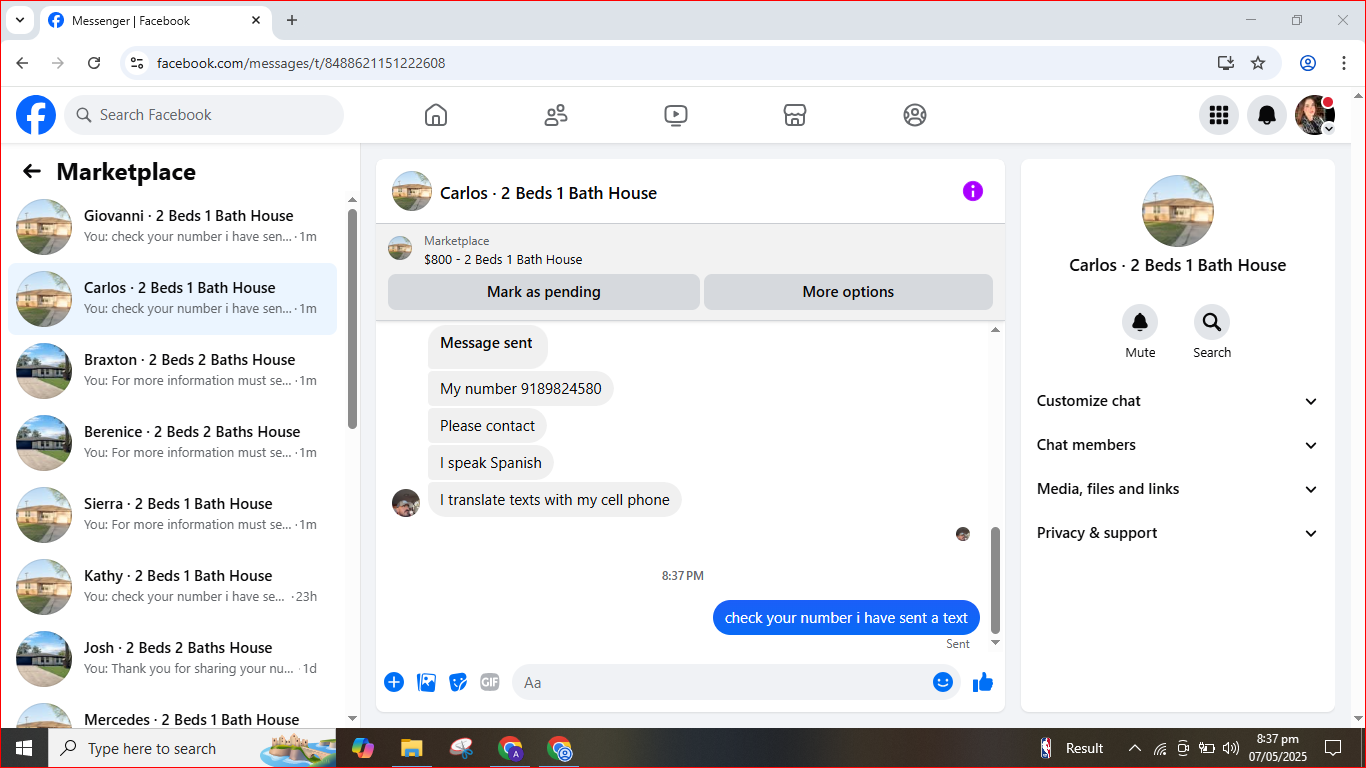1366x768 pixels.
Task: View site information icon in address bar
Action: (138, 63)
